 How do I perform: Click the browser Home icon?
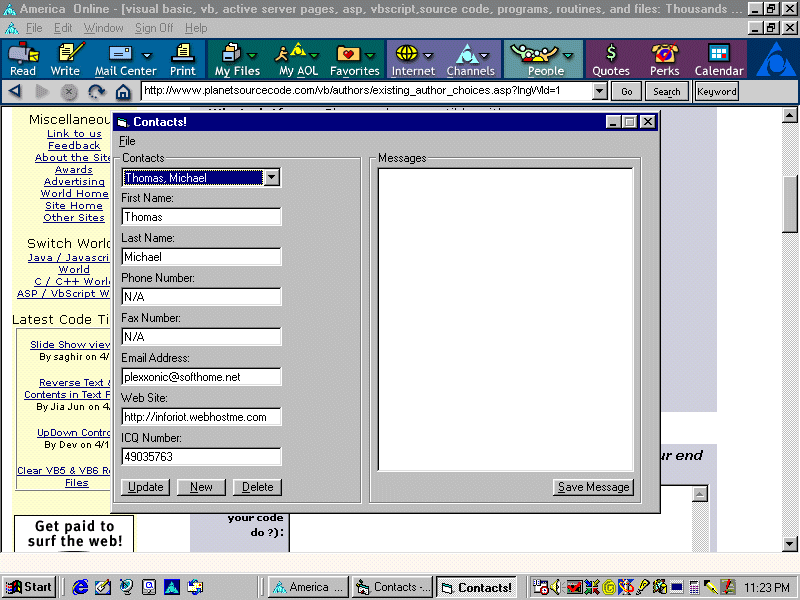(123, 91)
